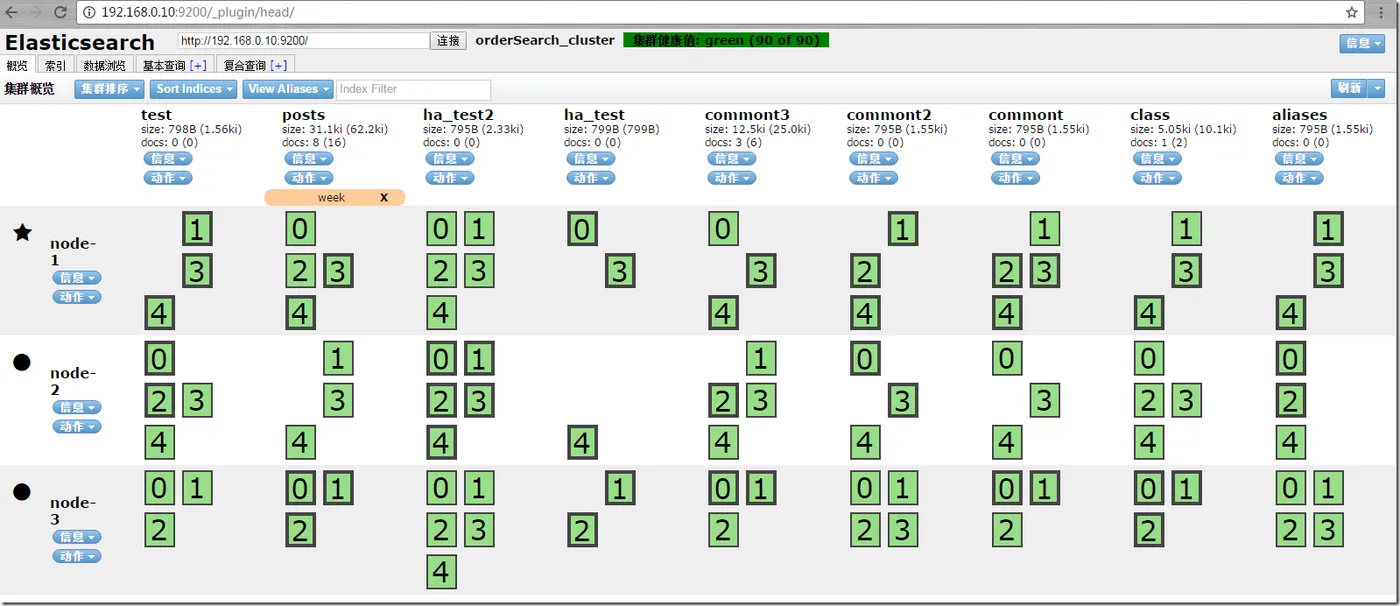Open 动作 dropdown under test index

tap(167, 178)
